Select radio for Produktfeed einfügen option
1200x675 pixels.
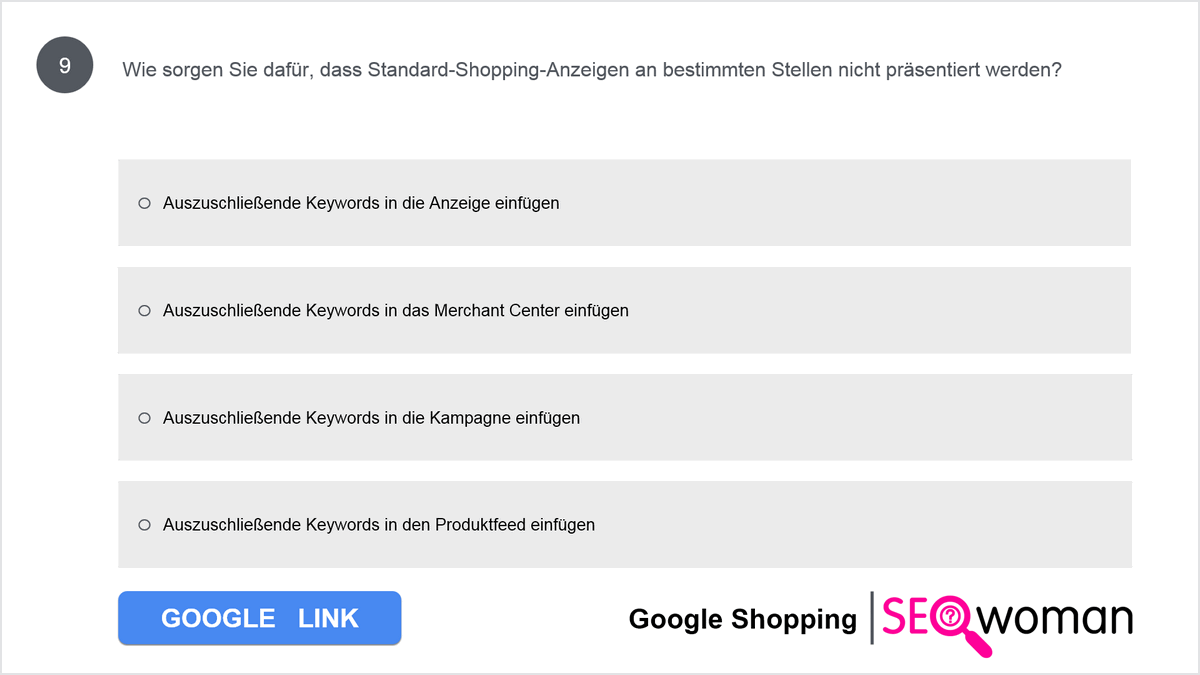click(x=144, y=524)
